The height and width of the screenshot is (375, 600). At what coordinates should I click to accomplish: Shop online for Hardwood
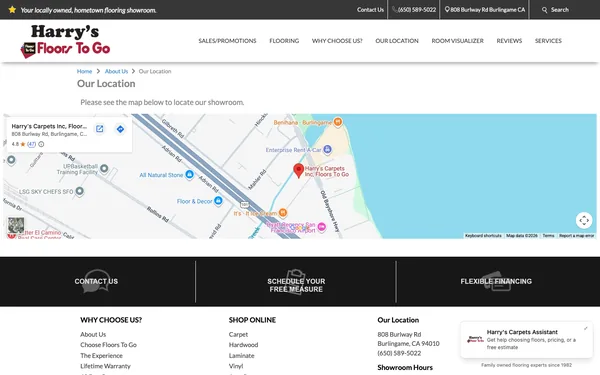click(x=243, y=345)
